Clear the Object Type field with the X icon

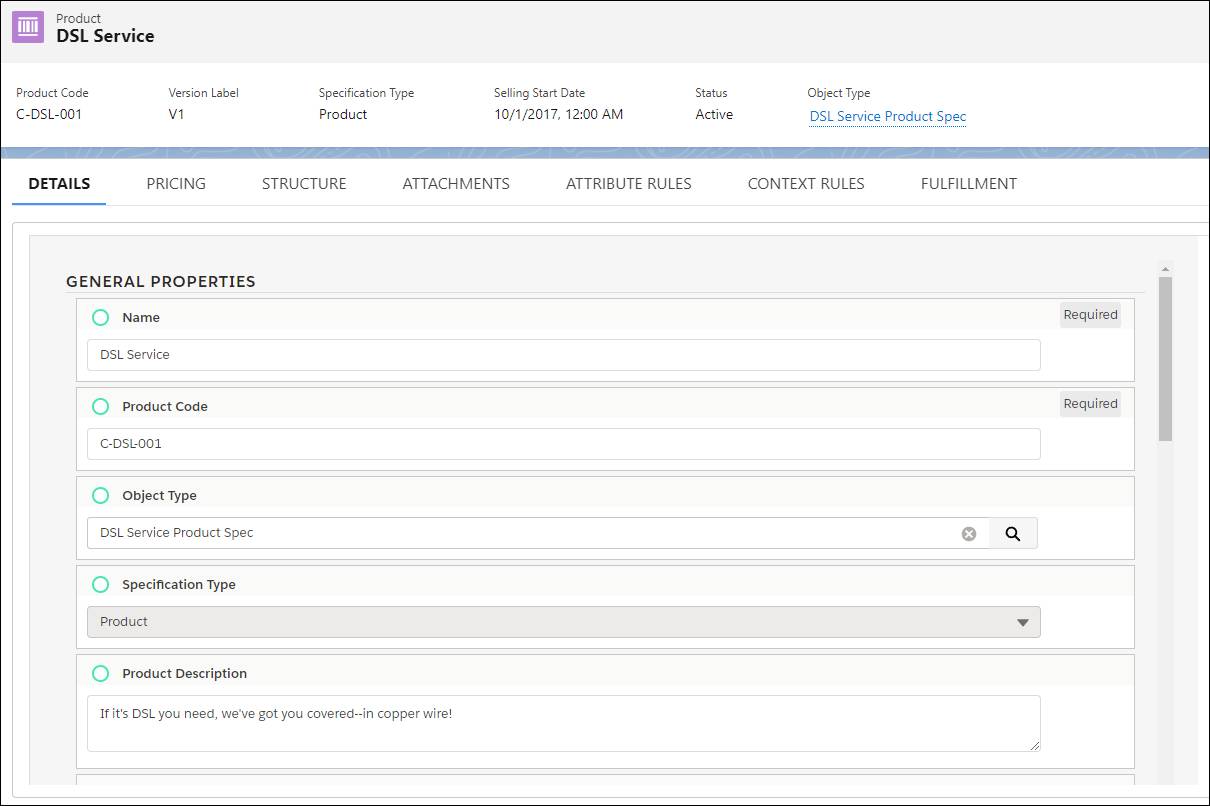click(968, 533)
